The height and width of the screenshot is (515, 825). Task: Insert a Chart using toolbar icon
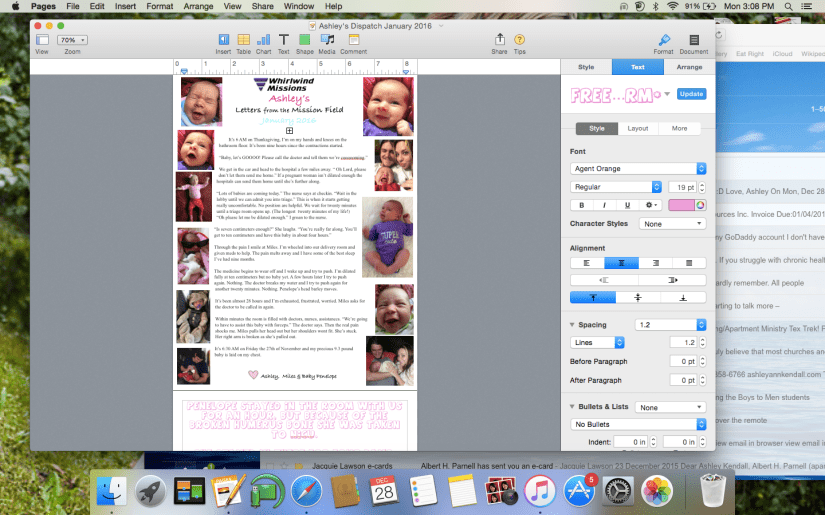pyautogui.click(x=264, y=39)
